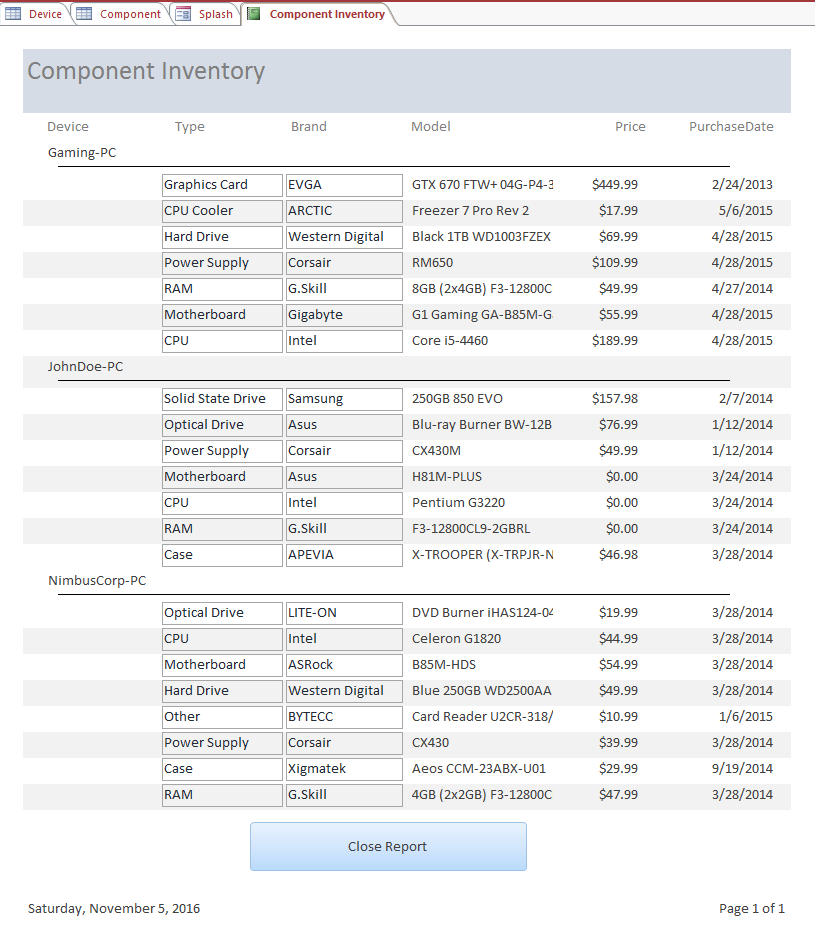Click the Component Inventory report icon
Image resolution: width=815 pixels, height=931 pixels.
click(x=253, y=14)
